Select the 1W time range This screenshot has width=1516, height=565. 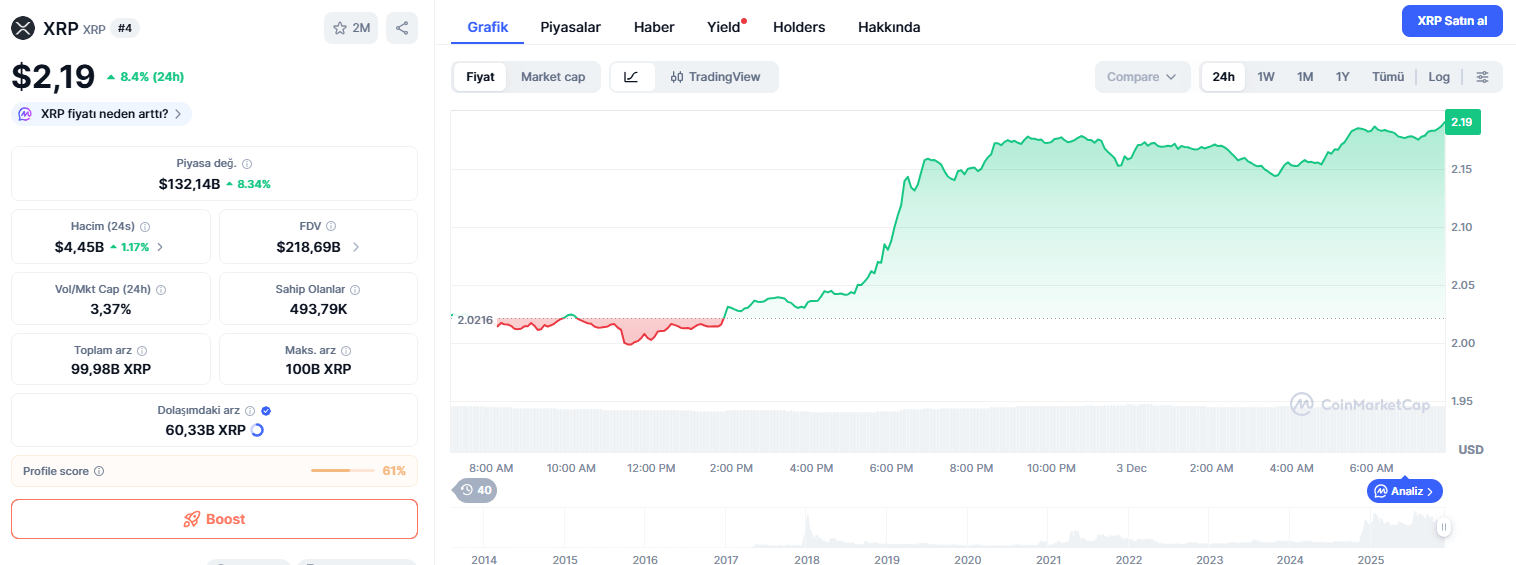coord(1266,77)
